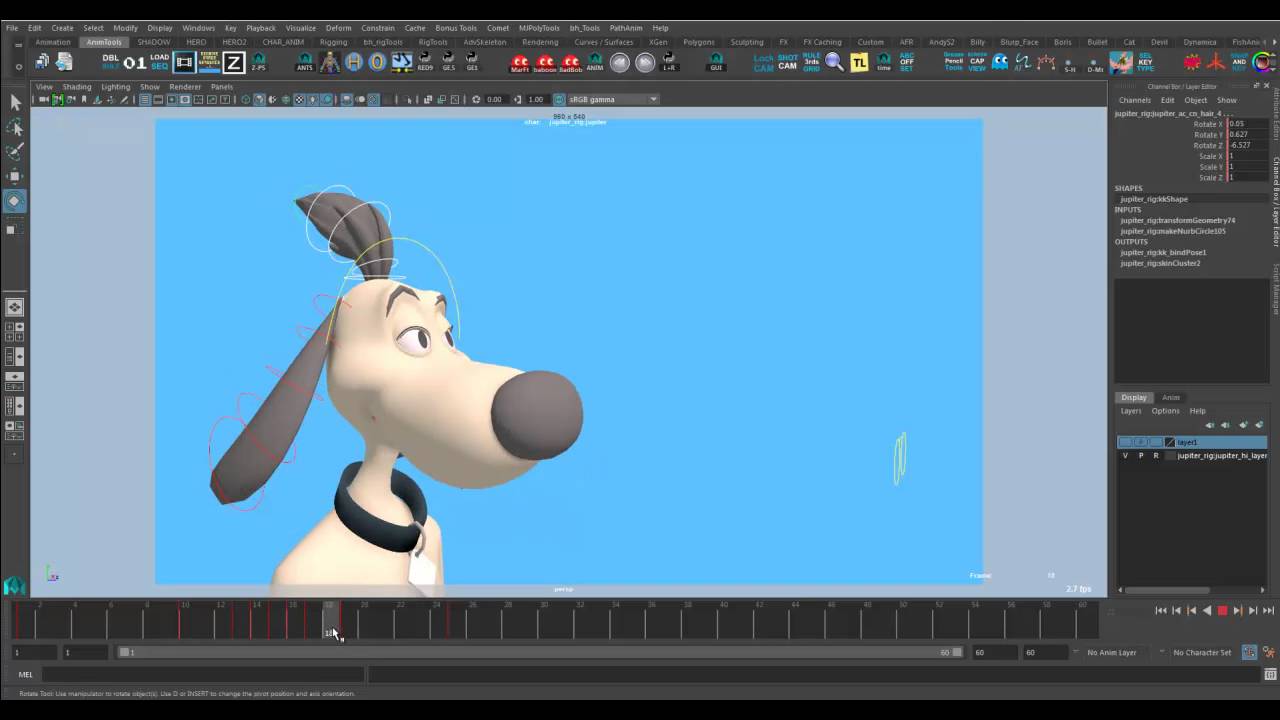Click the Lock CAM shelf button
The image size is (1280, 720).
[x=763, y=62]
